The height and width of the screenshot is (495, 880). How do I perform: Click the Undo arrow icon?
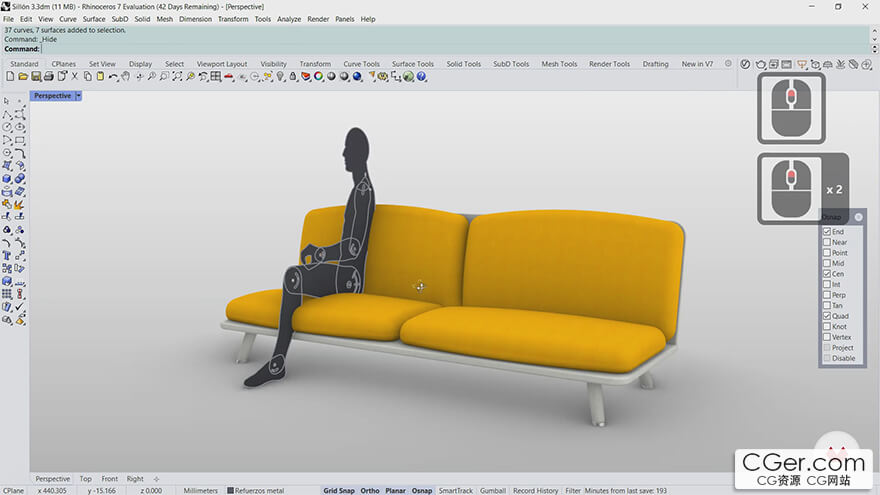[x=113, y=77]
